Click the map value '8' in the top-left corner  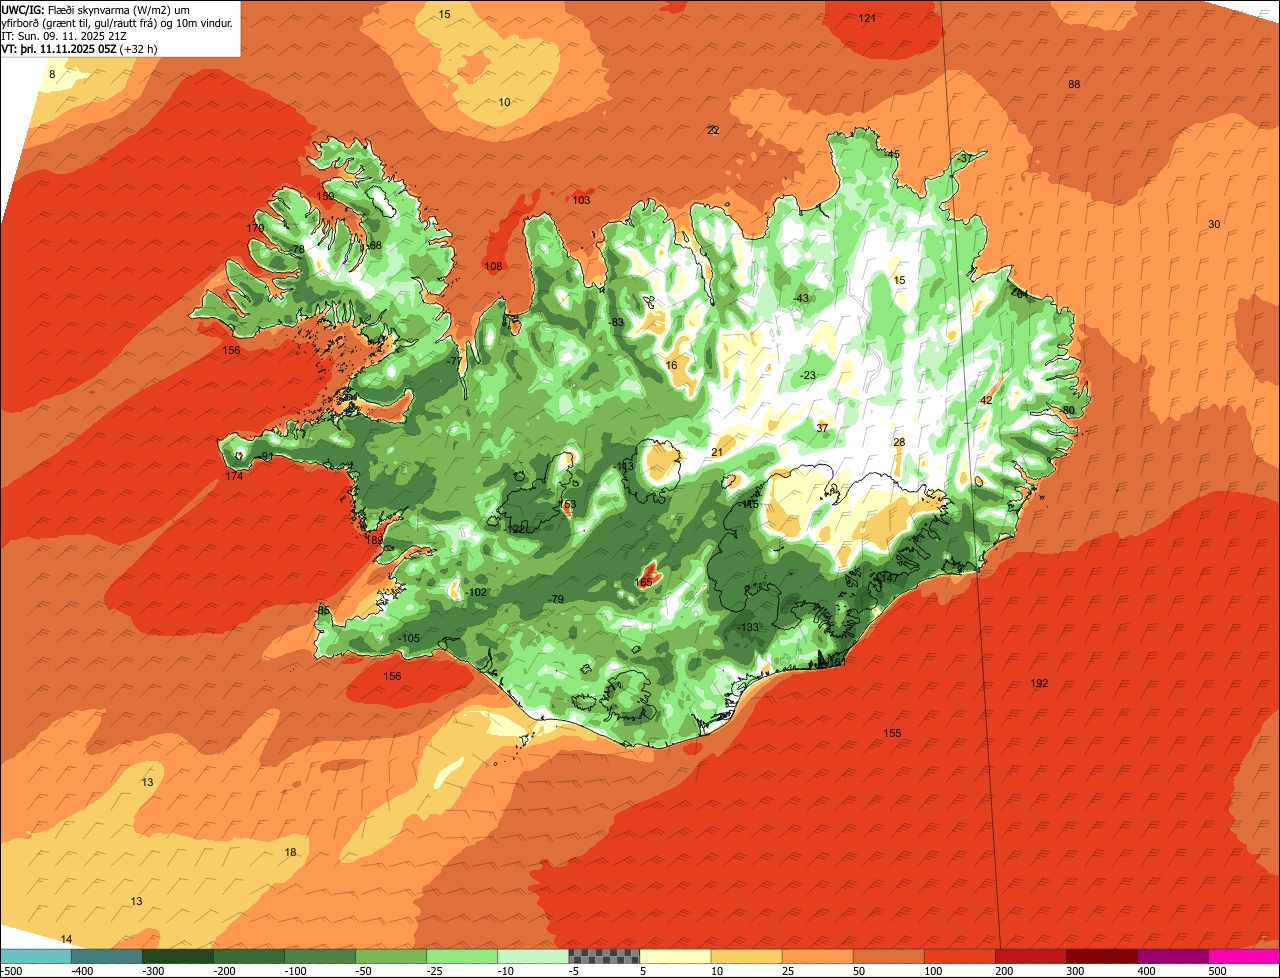coord(52,74)
